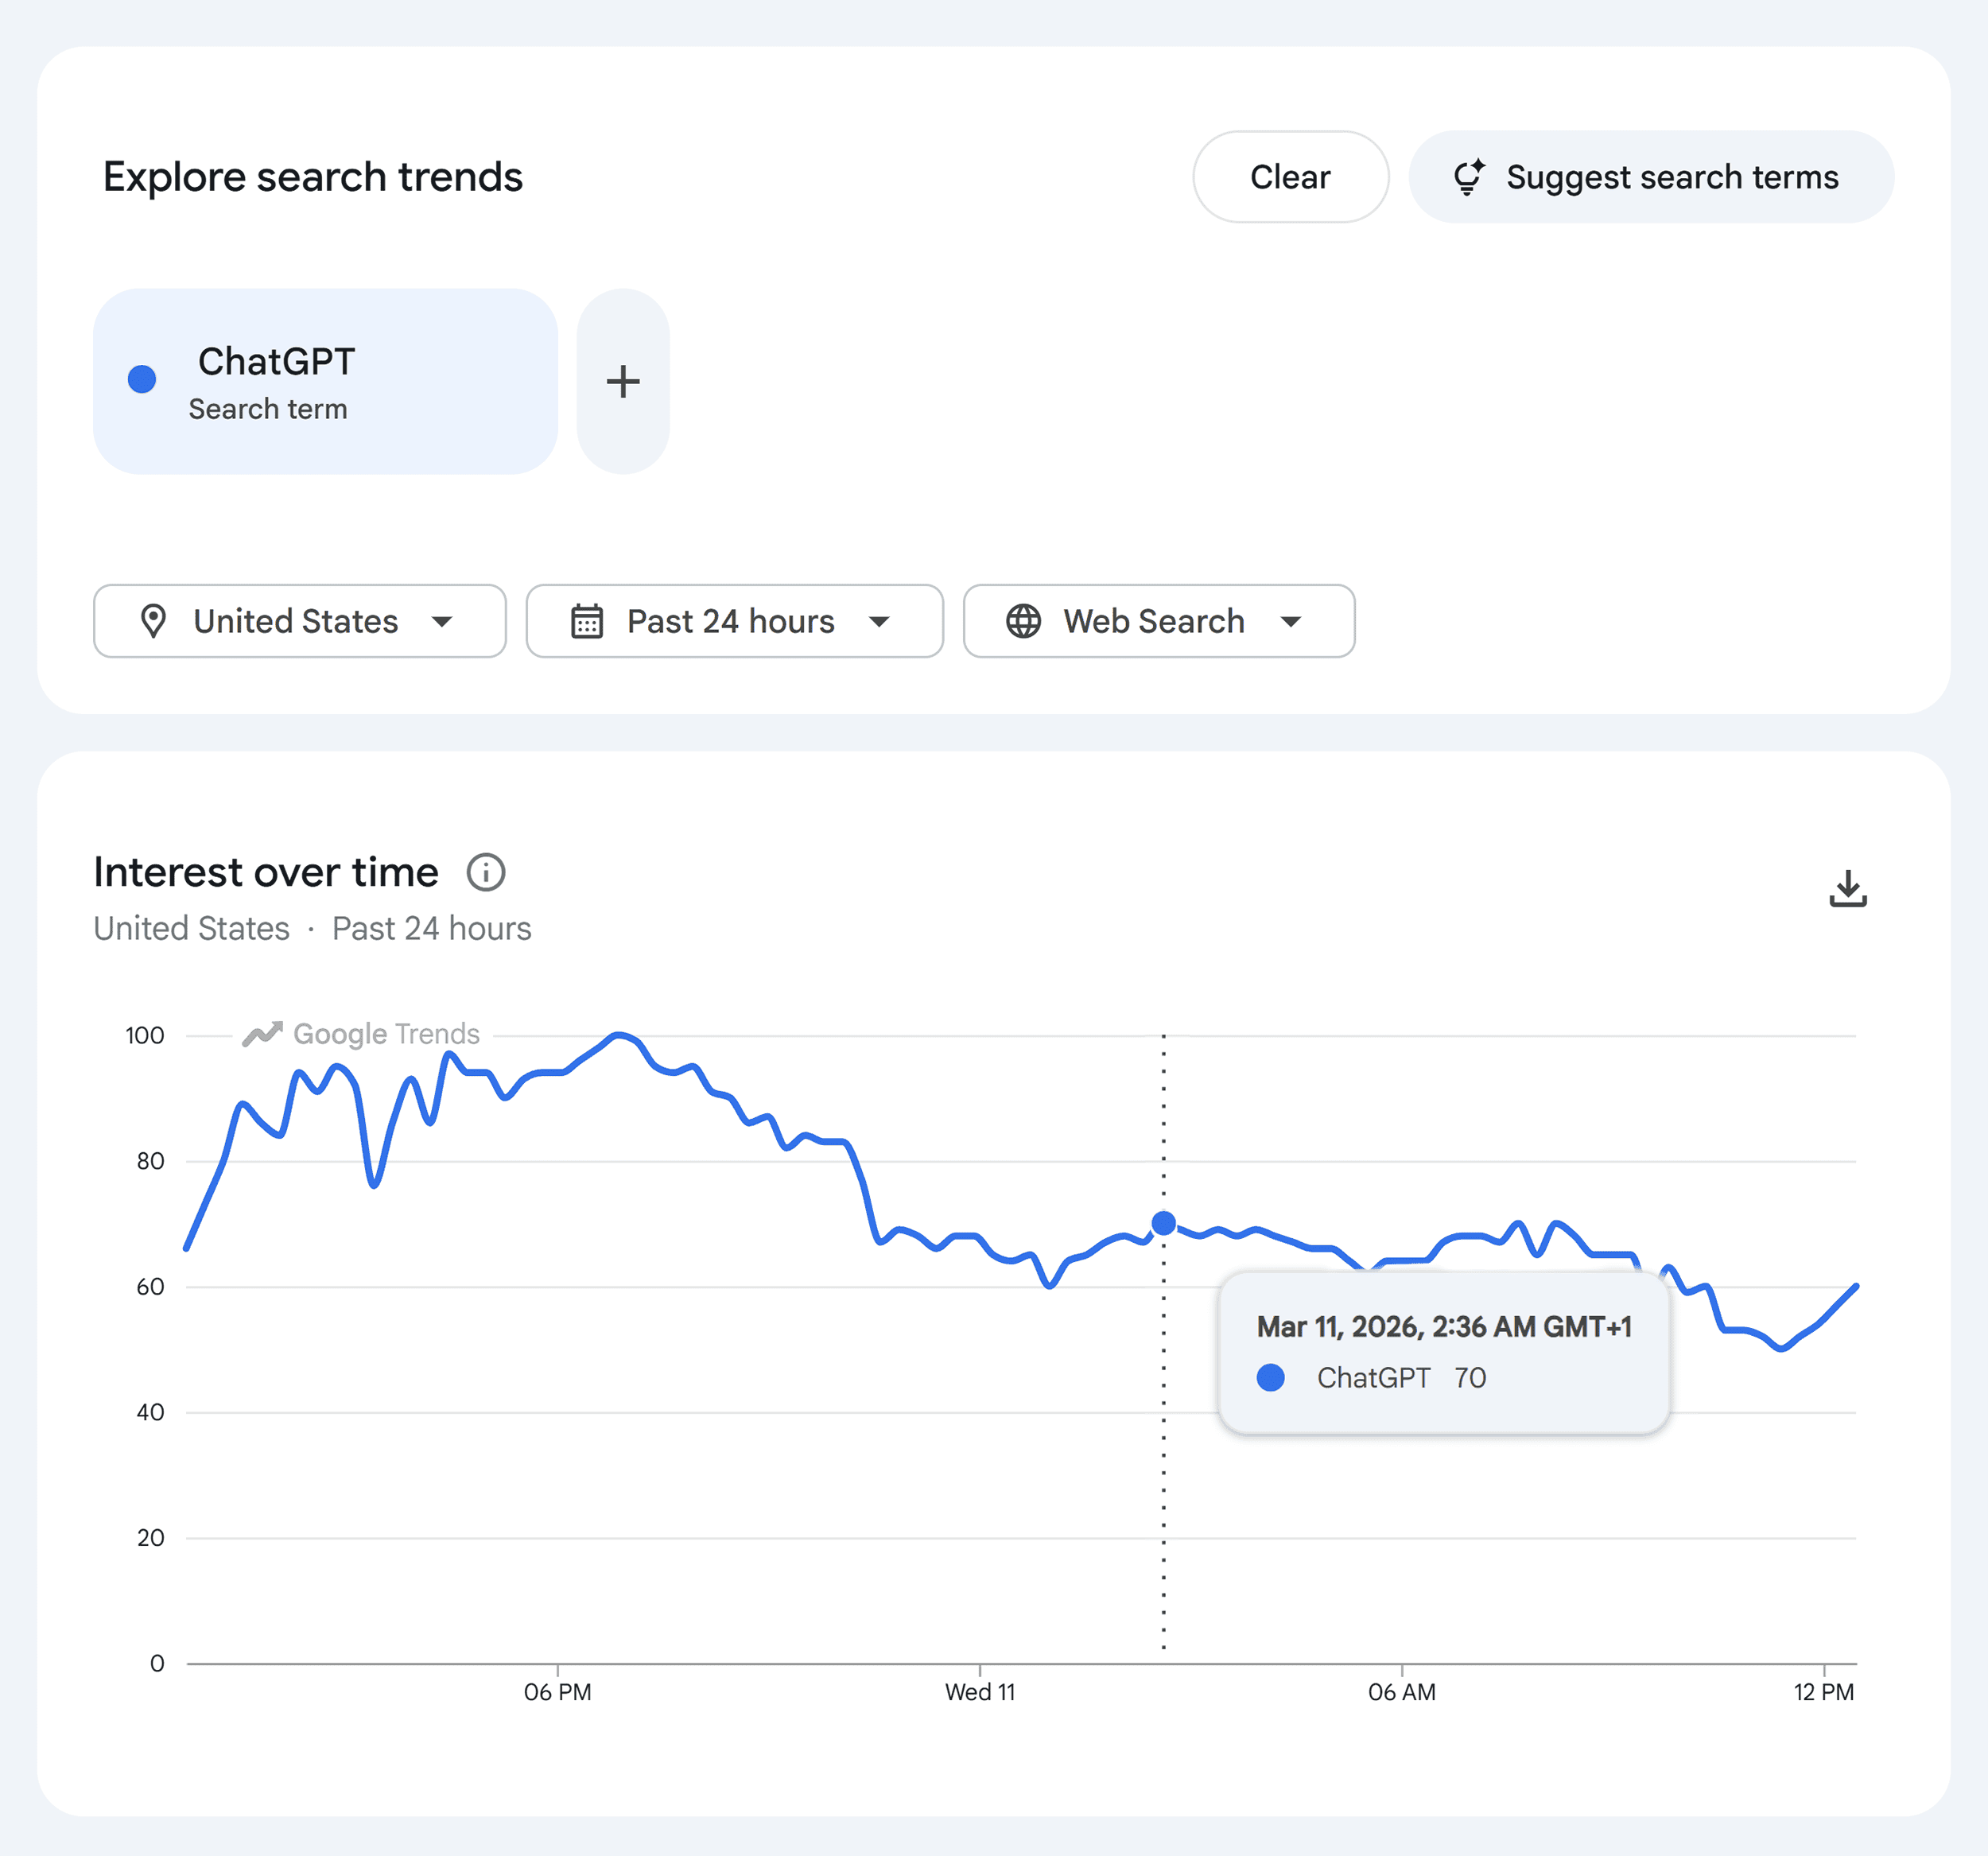Click the Wed 11 axis label on the chart
This screenshot has width=1988, height=1856.
[x=981, y=1692]
